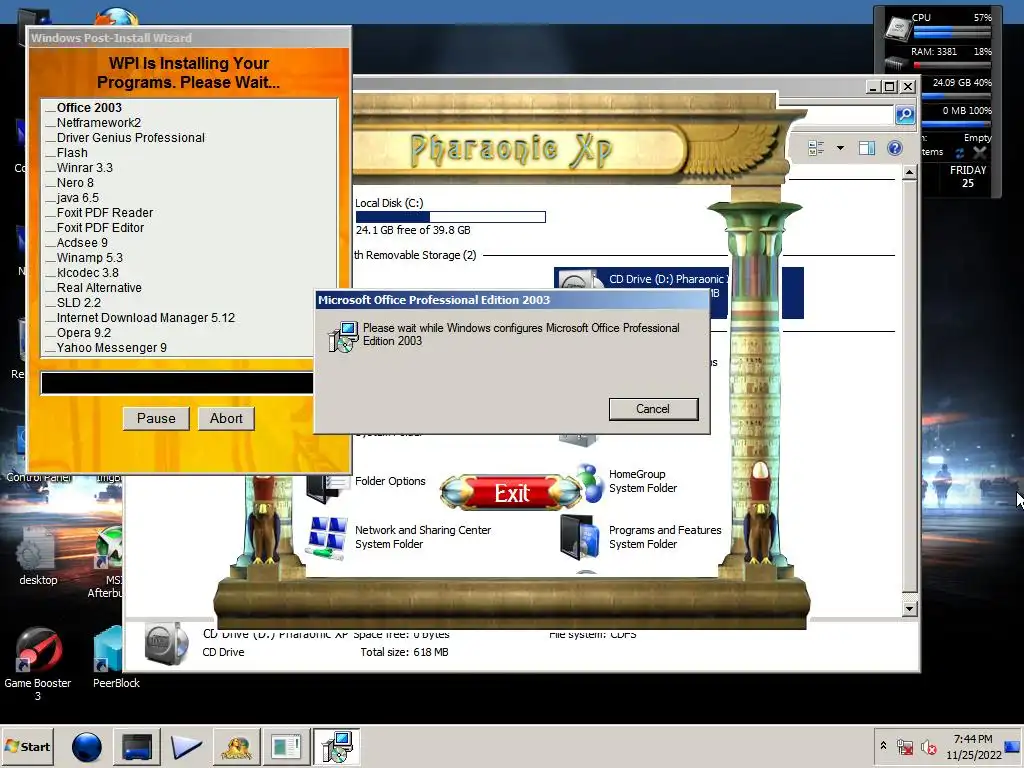The height and width of the screenshot is (768, 1024).
Task: Click the muted volume tray icon
Action: [x=928, y=746]
